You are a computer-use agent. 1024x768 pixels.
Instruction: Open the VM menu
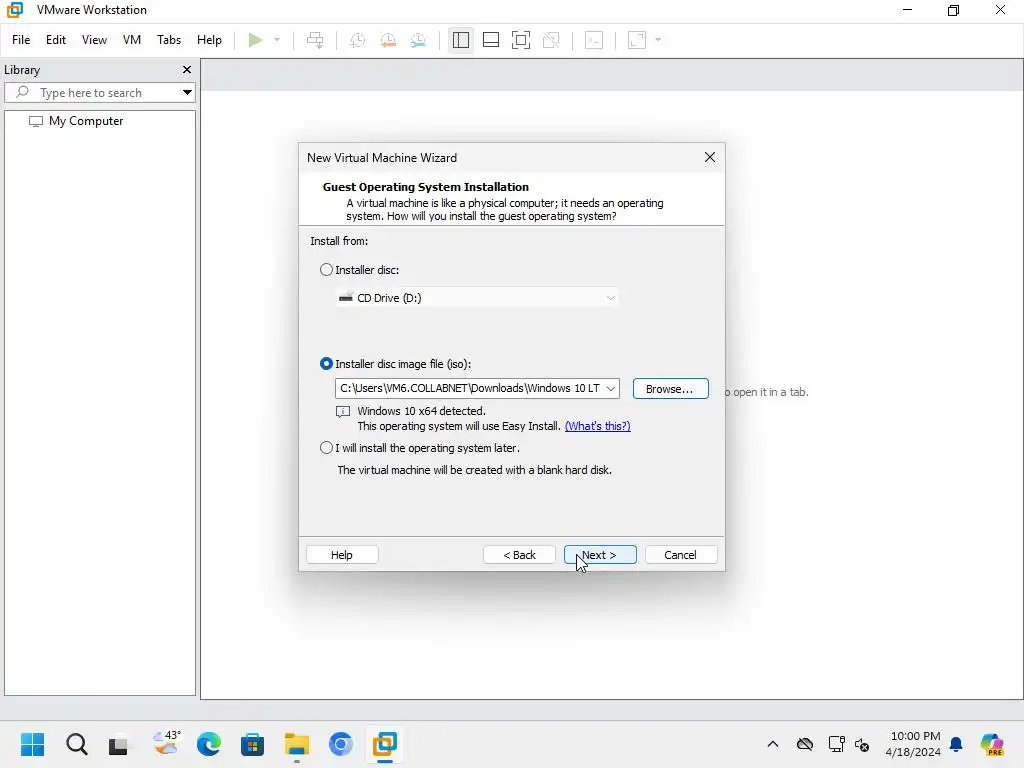pyautogui.click(x=132, y=40)
